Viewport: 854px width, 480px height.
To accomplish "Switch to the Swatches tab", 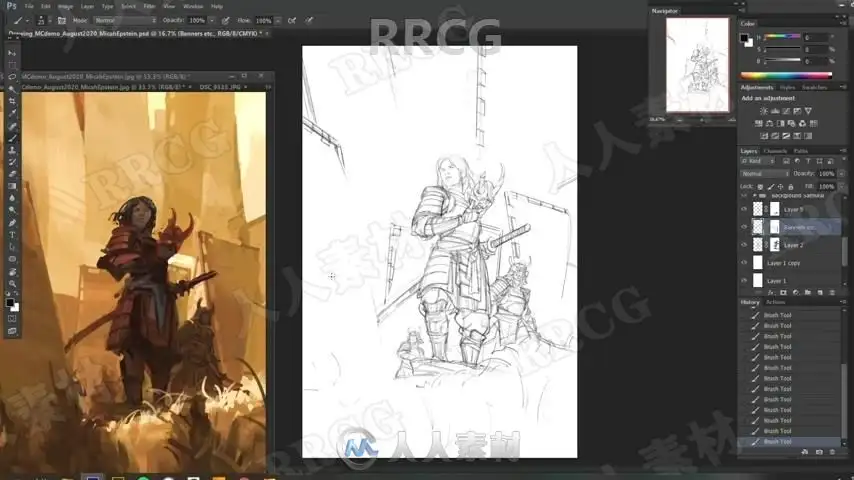I will click(x=815, y=88).
